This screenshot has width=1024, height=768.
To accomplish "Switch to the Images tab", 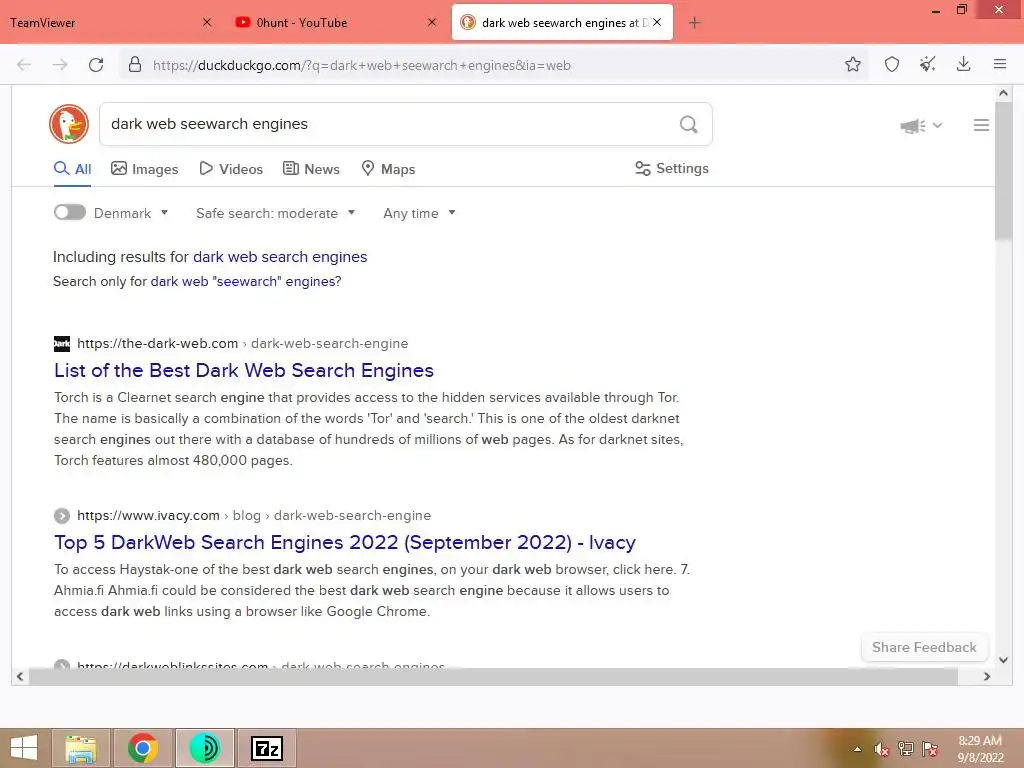I will point(144,169).
